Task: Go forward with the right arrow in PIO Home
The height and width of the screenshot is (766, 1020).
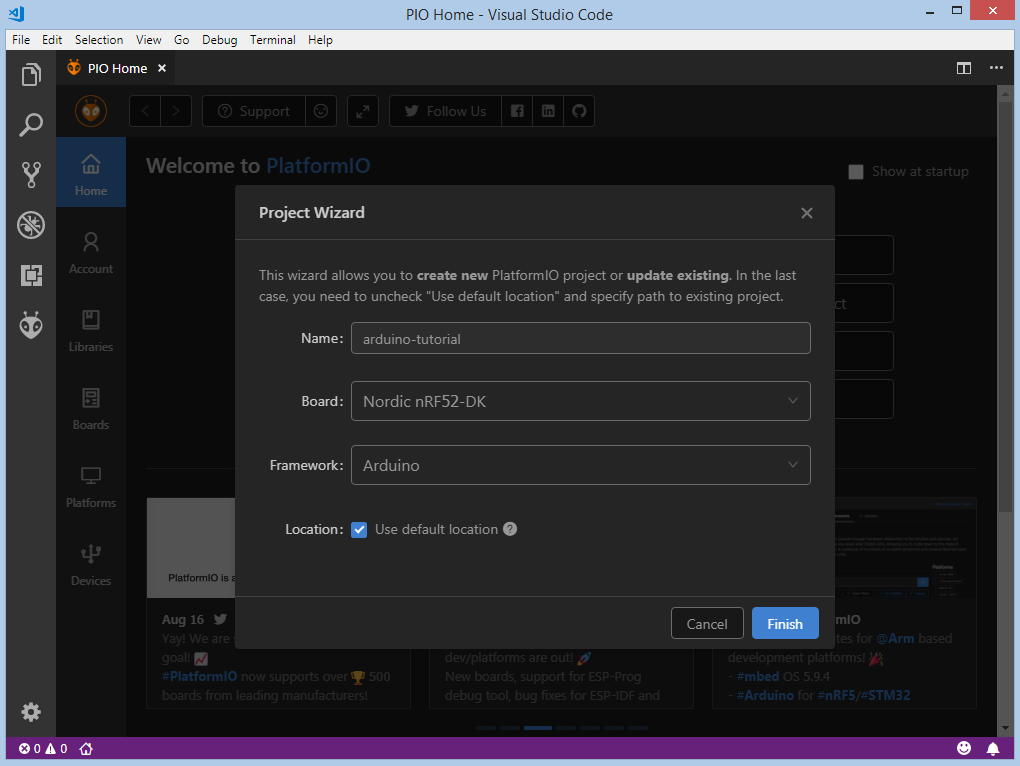Action: [x=176, y=111]
